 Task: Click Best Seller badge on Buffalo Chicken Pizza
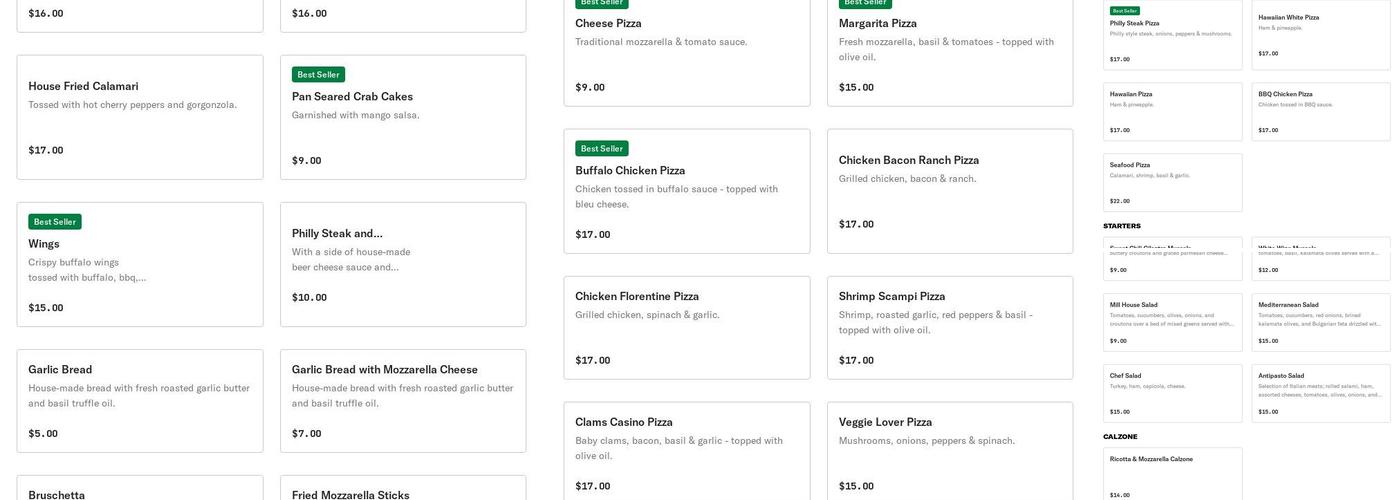[601, 149]
